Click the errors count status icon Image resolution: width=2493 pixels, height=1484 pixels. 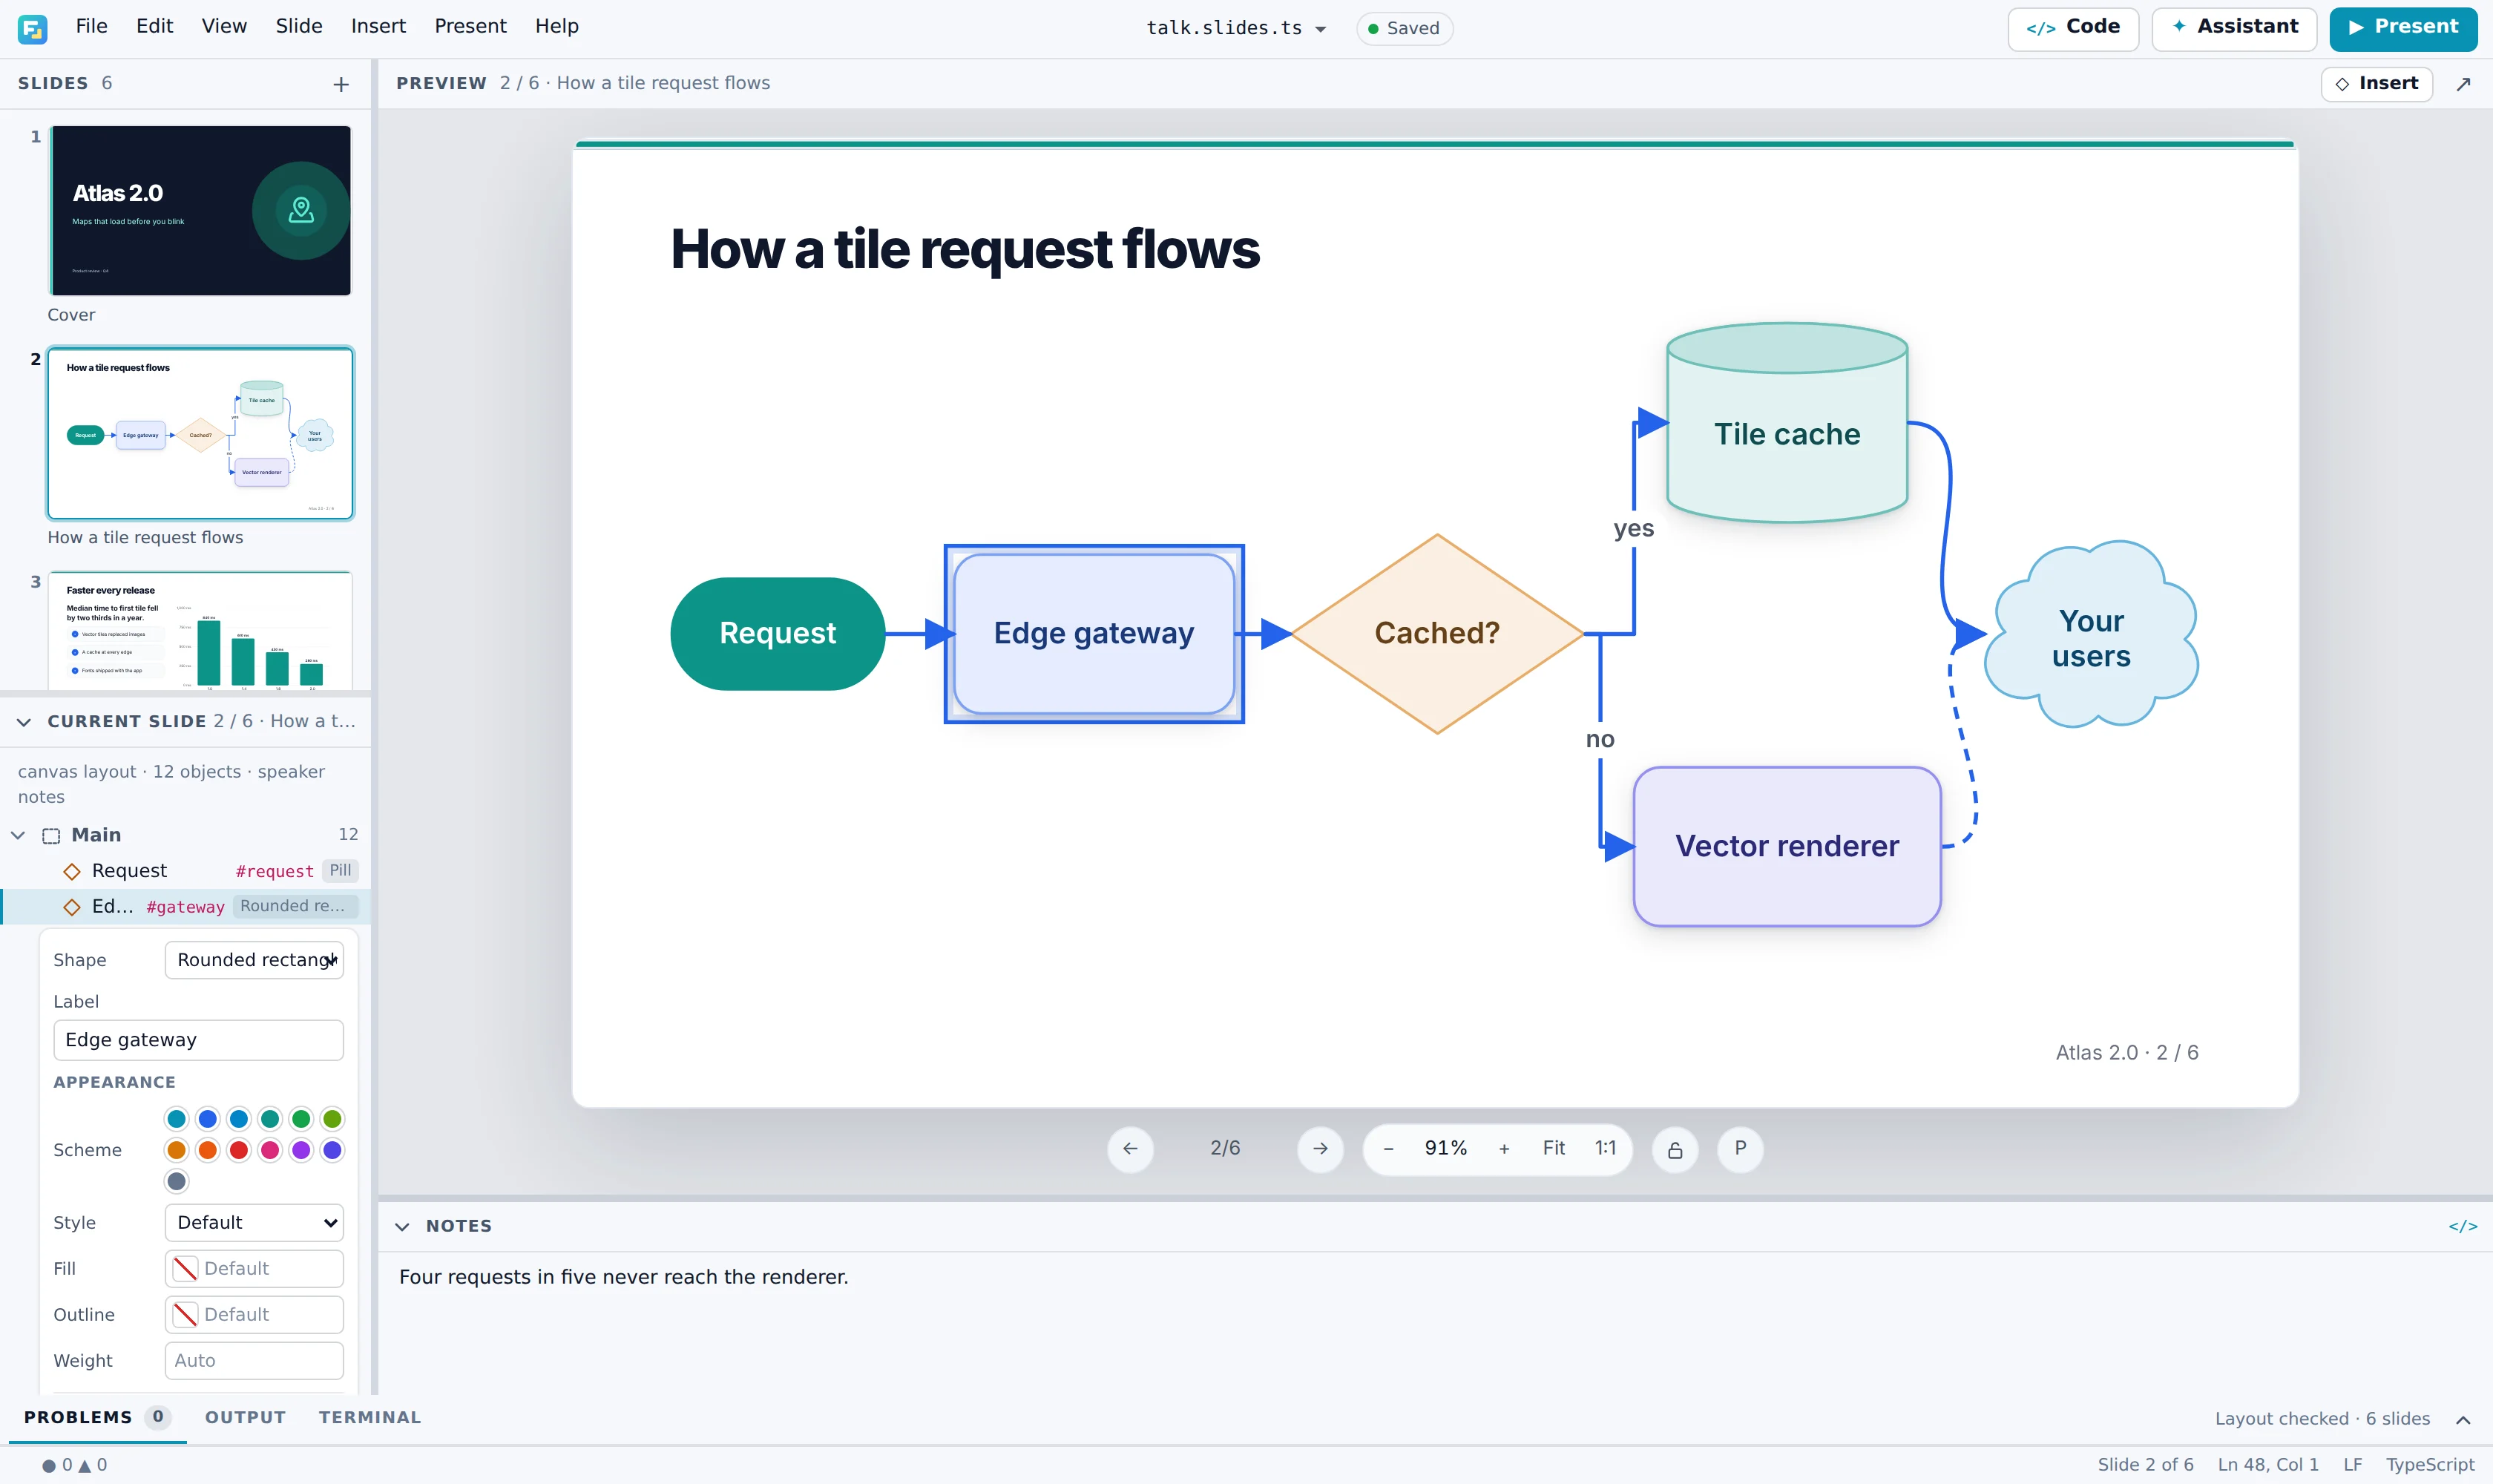click(48, 1465)
